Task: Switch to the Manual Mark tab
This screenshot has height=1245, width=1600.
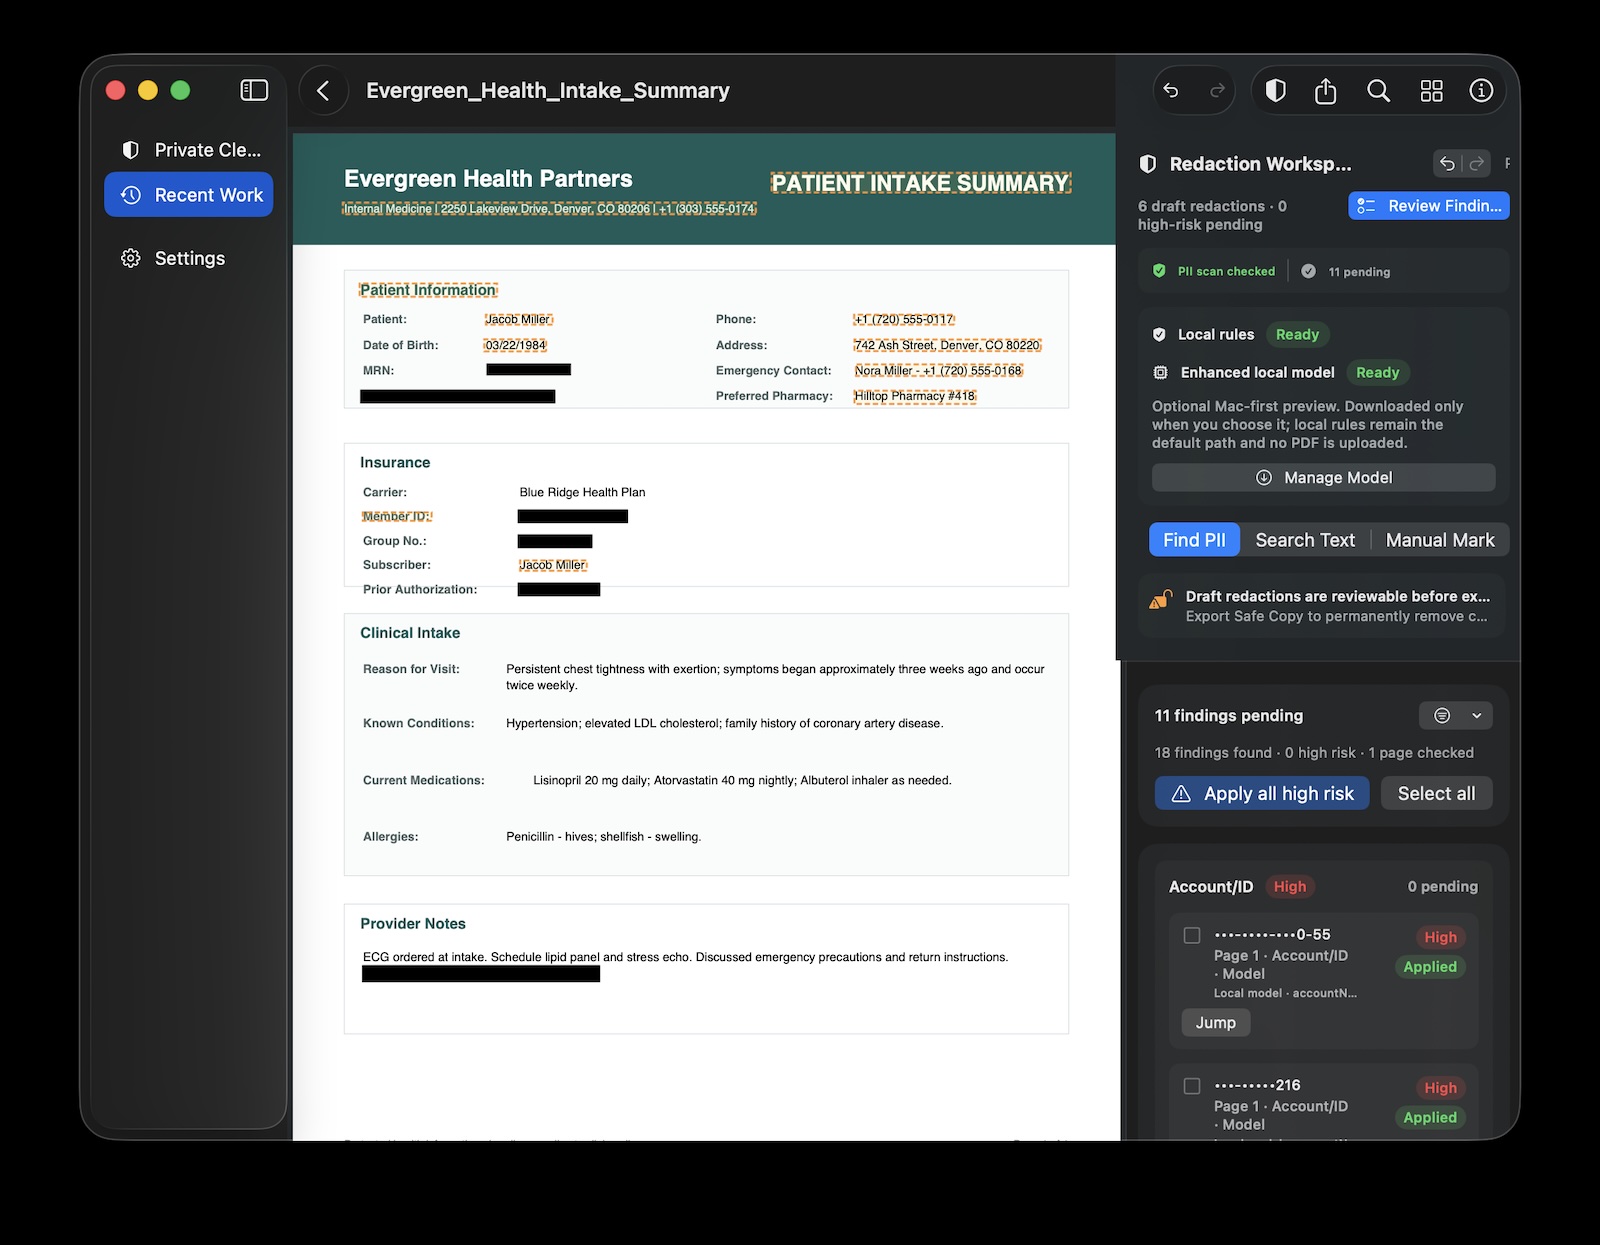Action: click(1440, 540)
